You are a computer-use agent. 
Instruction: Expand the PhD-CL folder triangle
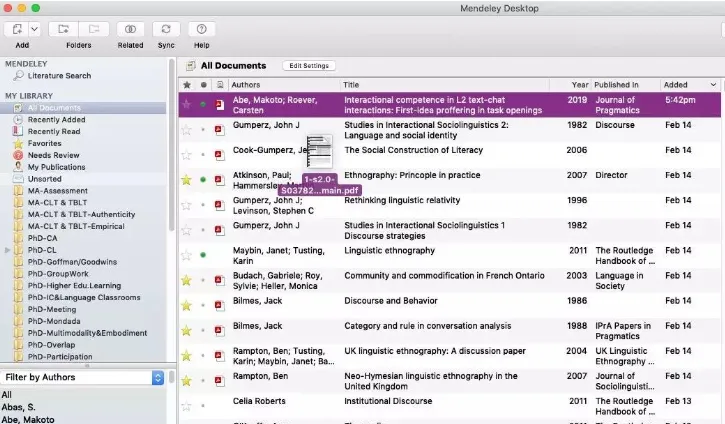7,250
